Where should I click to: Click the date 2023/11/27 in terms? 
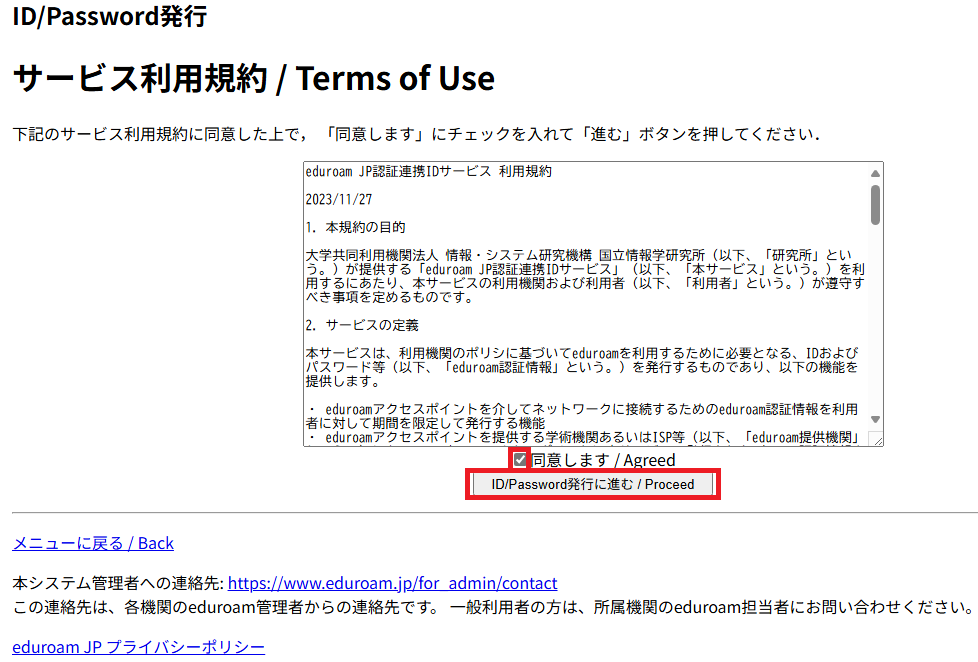[339, 200]
